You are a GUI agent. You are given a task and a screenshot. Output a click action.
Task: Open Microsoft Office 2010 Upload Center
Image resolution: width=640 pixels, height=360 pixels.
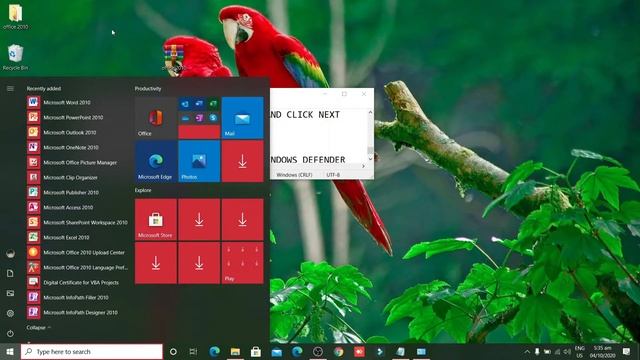tap(78, 252)
